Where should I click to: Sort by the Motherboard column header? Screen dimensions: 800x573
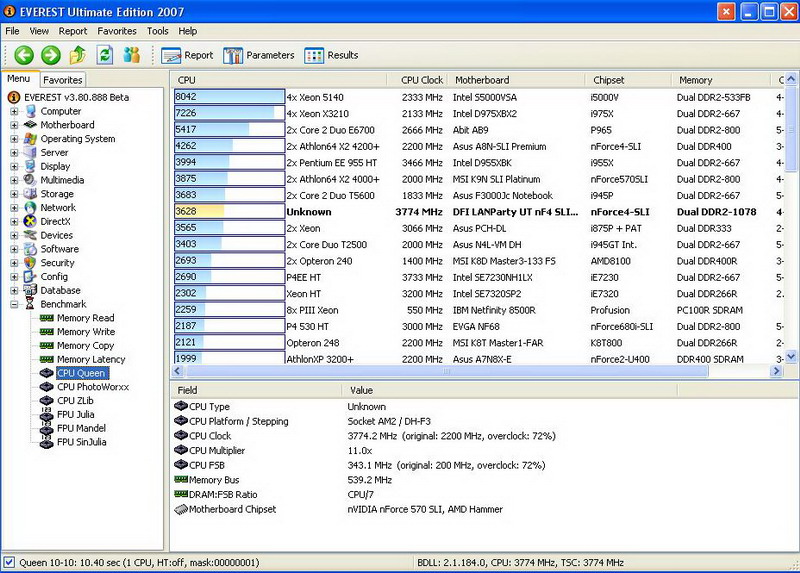coord(516,80)
